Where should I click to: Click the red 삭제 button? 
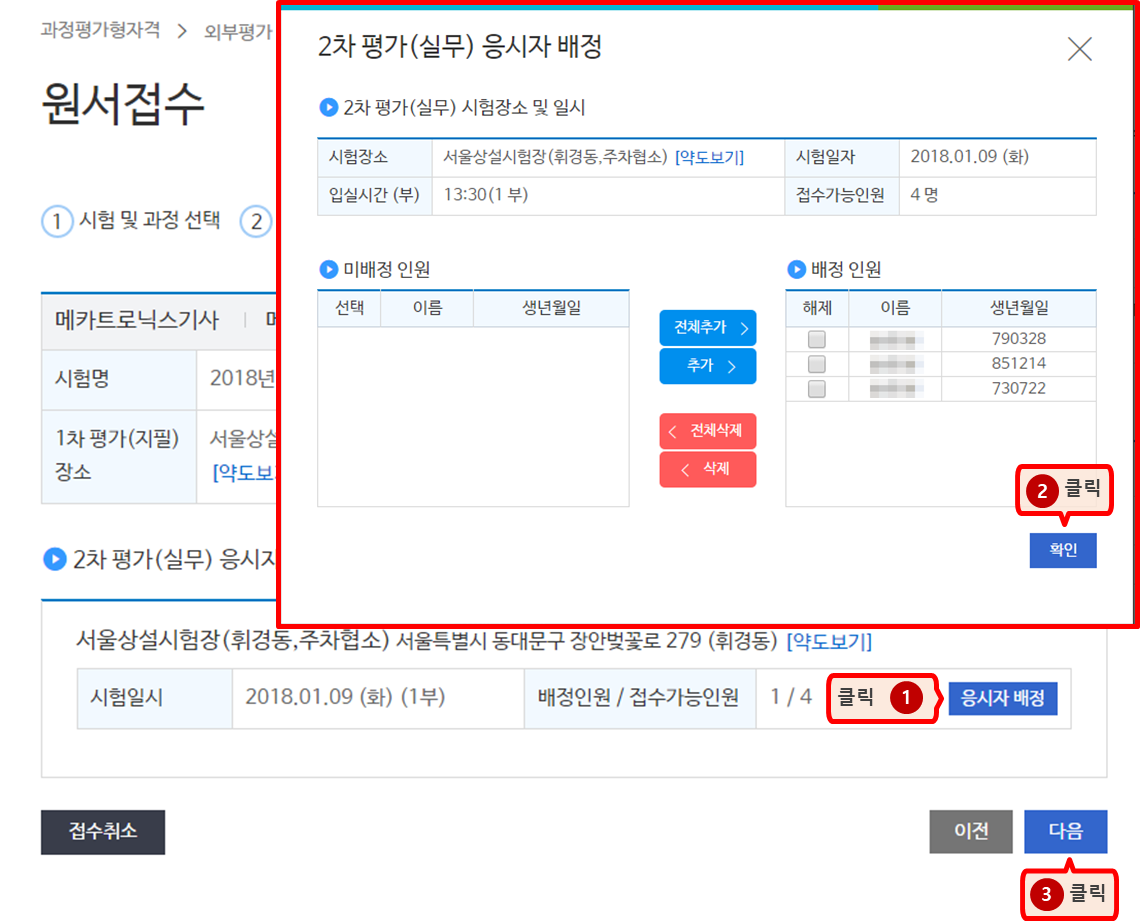coord(707,469)
